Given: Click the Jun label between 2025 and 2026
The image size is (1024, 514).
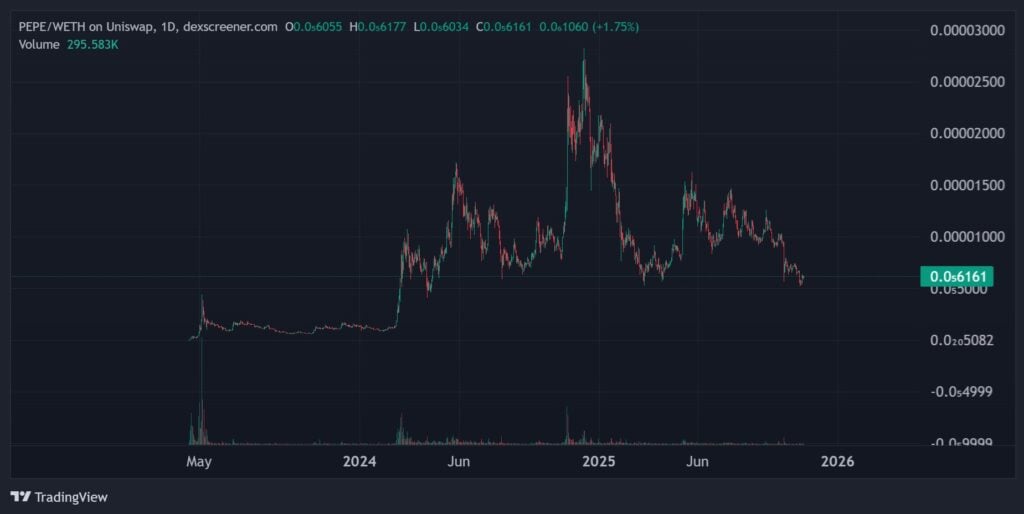Looking at the screenshot, I should click(x=698, y=461).
